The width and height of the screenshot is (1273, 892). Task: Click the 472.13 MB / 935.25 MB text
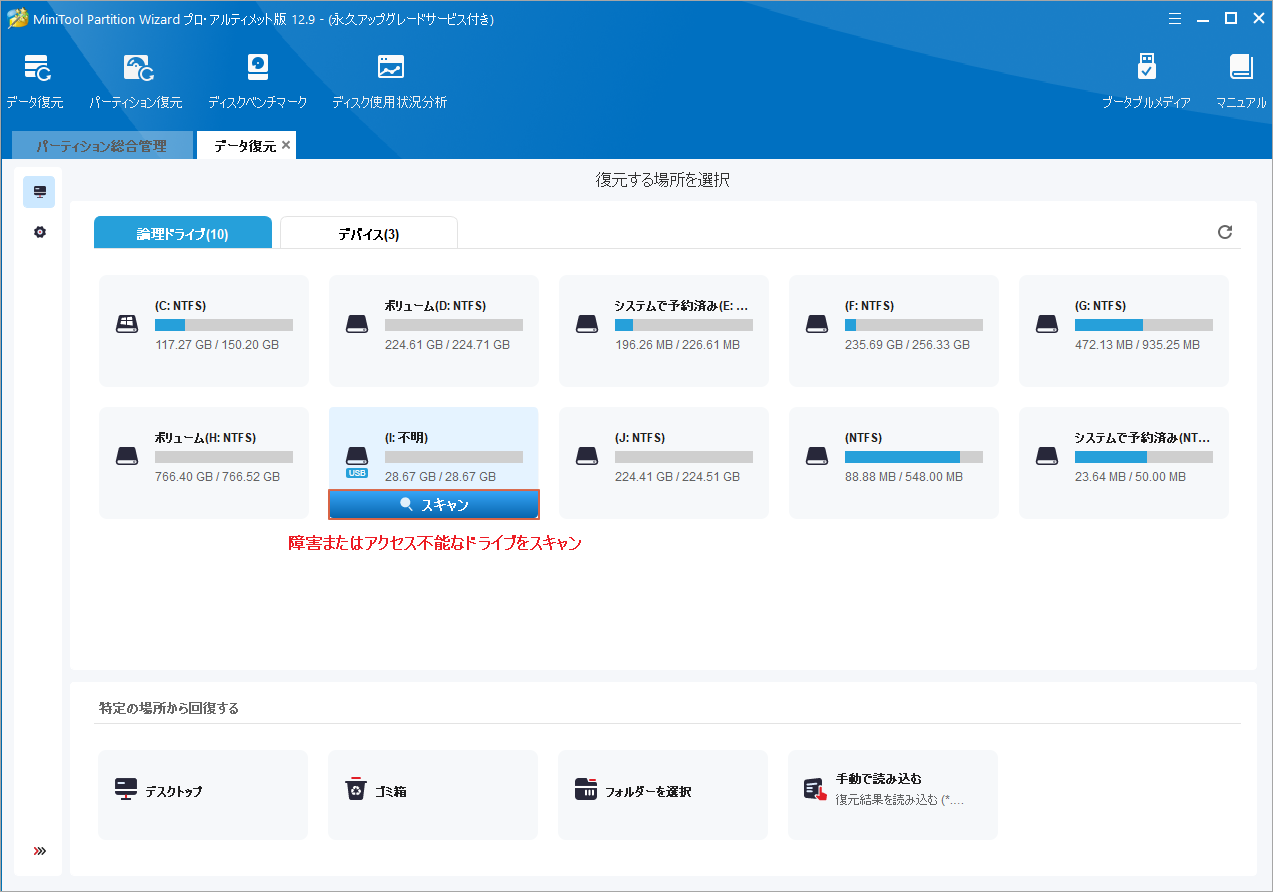tap(1137, 345)
